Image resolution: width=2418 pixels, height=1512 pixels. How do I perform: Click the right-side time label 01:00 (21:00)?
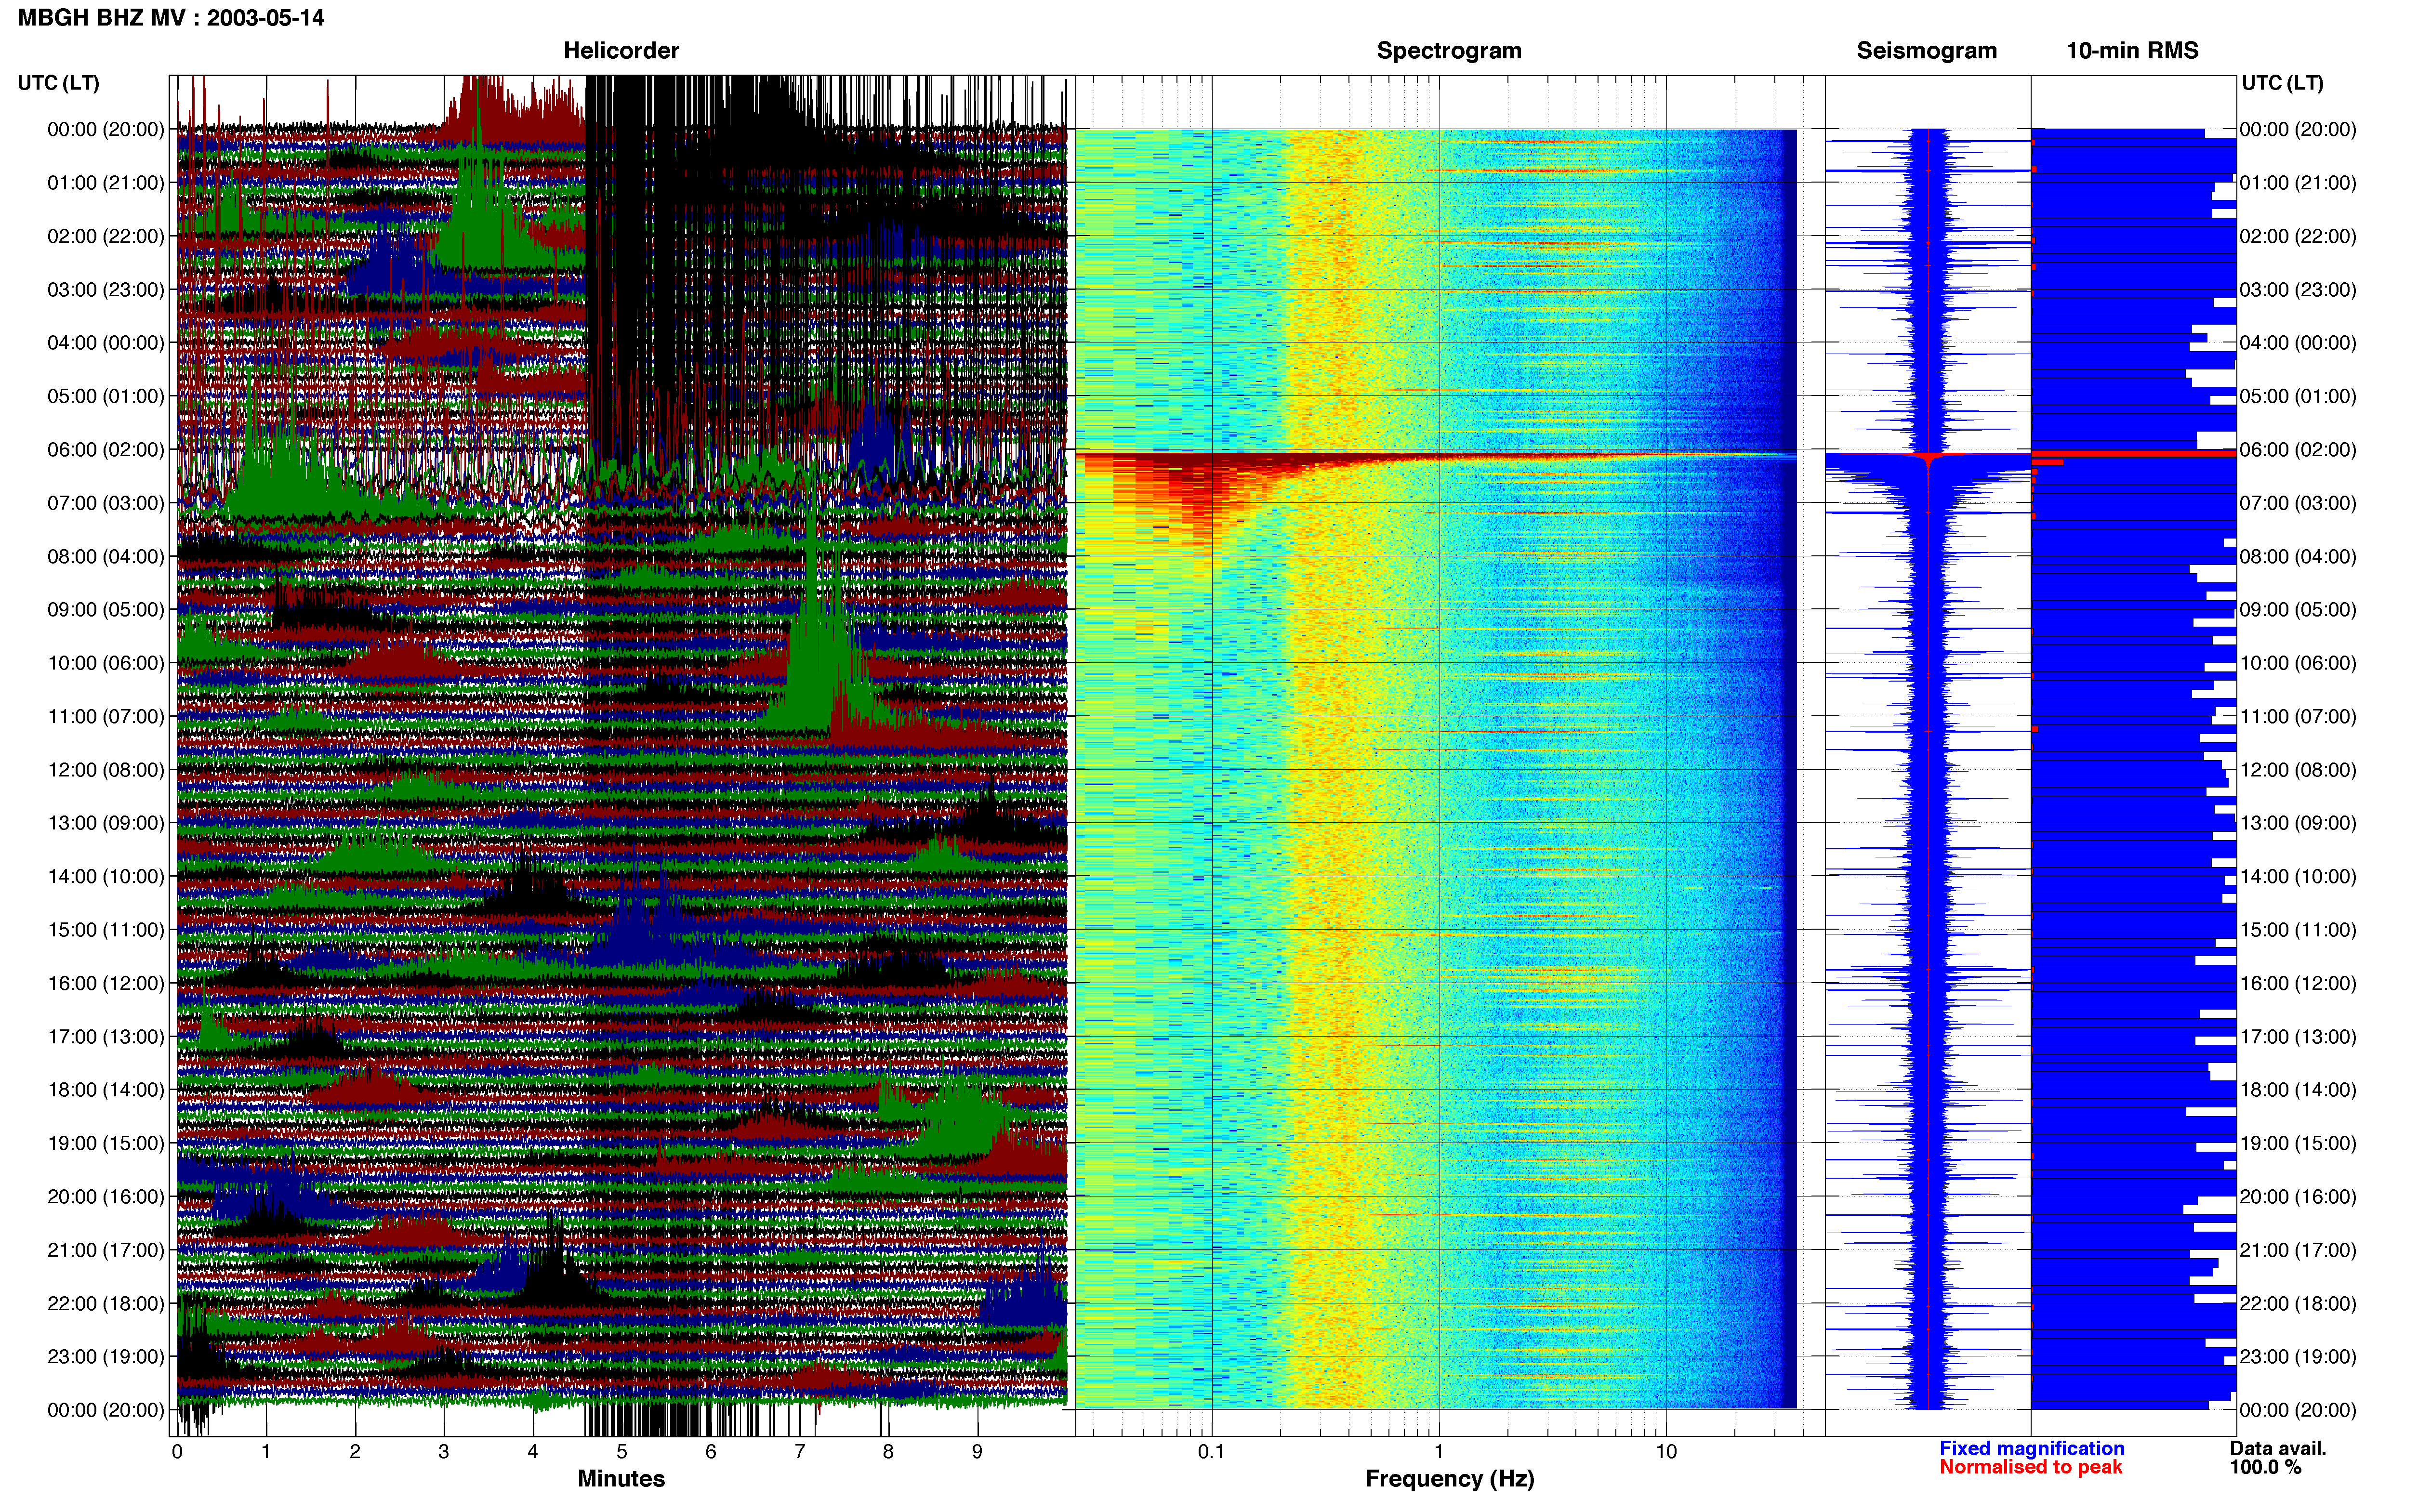coord(2298,183)
